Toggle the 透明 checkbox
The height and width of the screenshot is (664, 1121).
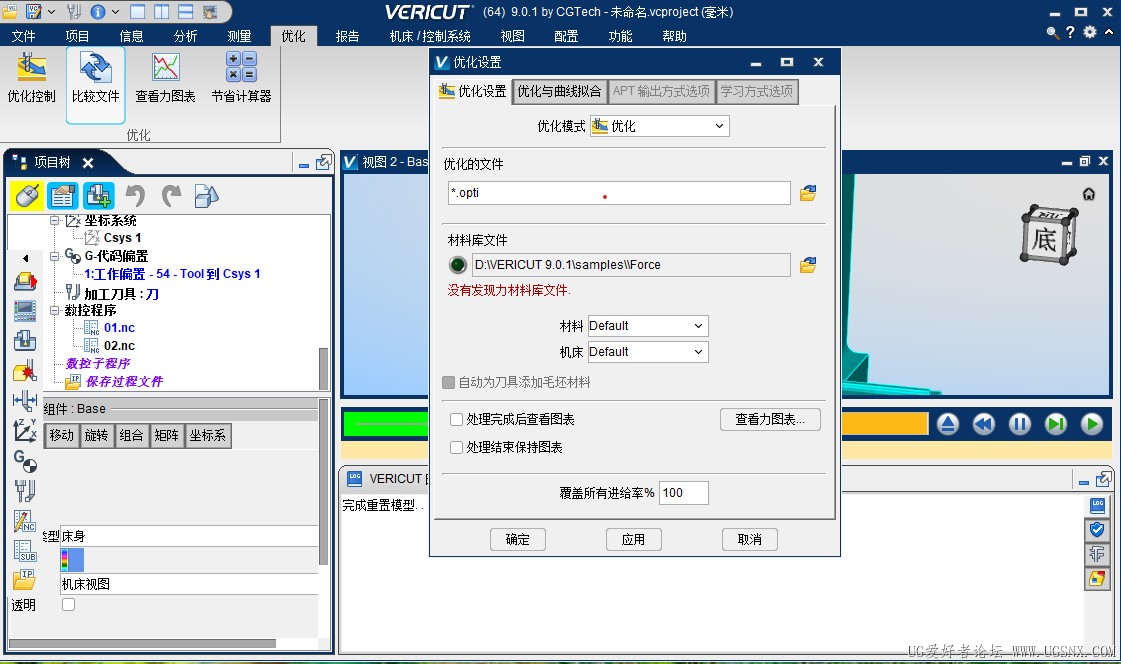click(69, 605)
